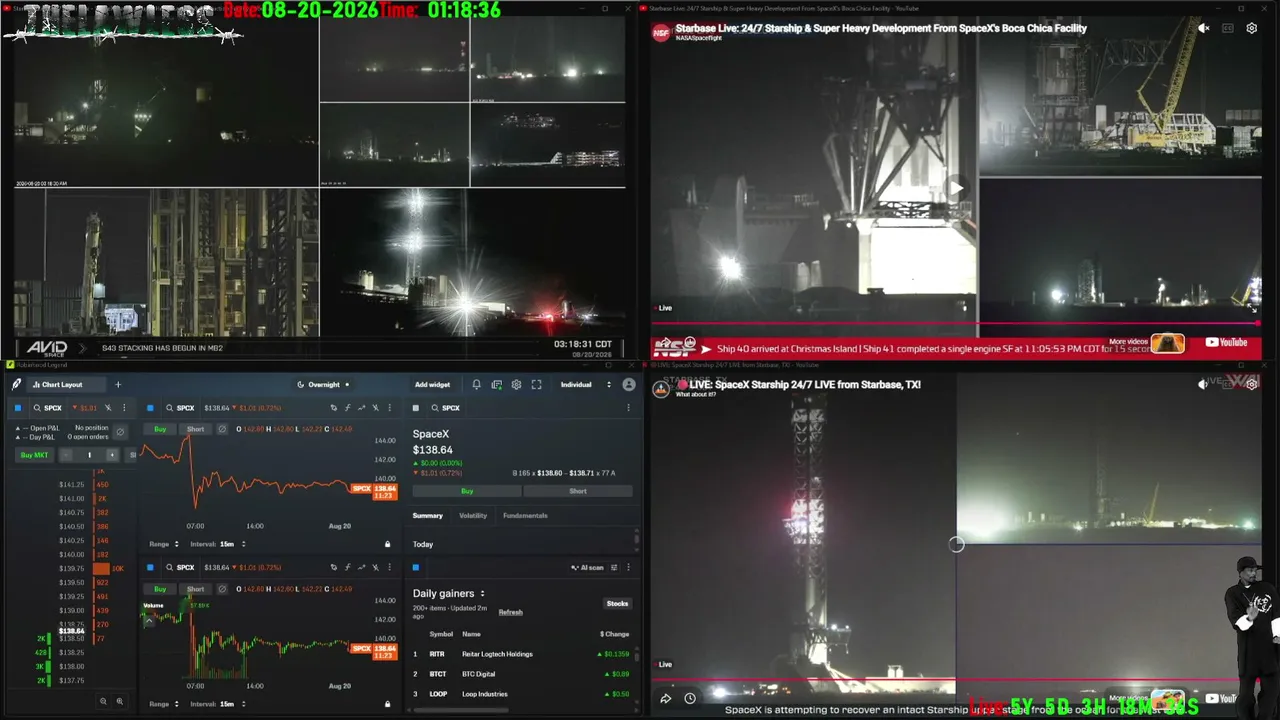This screenshot has width=1280, height=720.
Task: Run AI scan on Daily gainers
Action: [x=589, y=568]
